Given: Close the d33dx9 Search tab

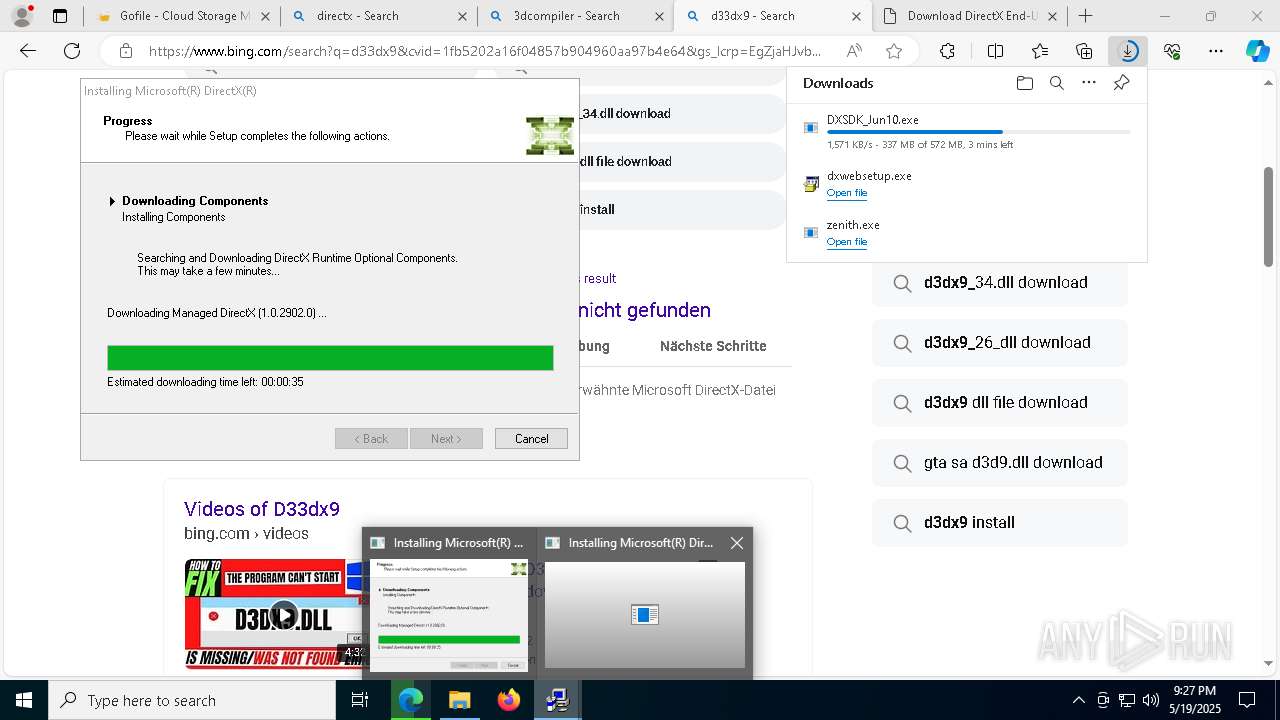Looking at the screenshot, I should tap(857, 16).
